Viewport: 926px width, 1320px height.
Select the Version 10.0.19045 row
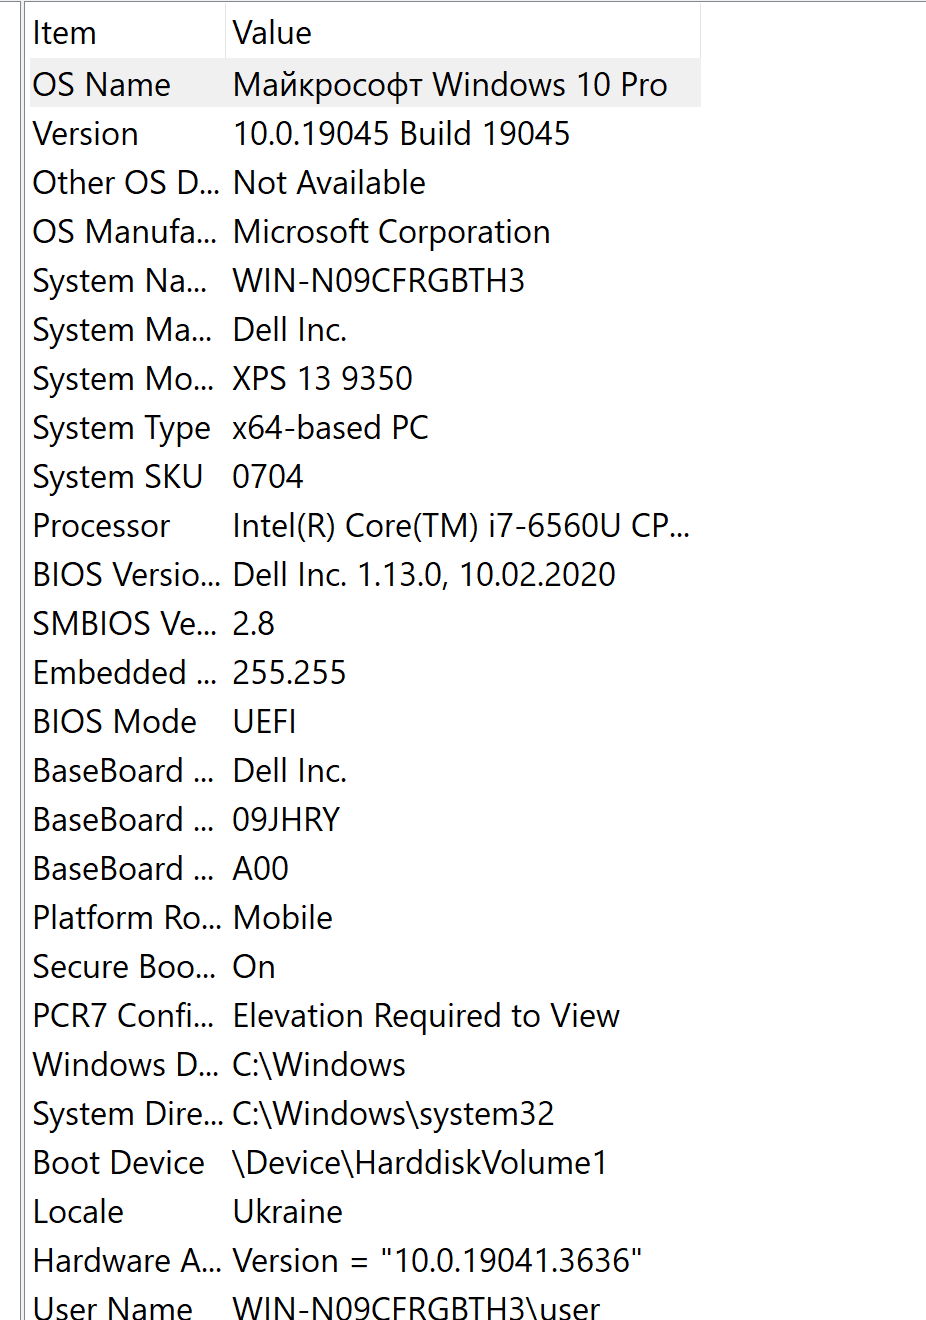365,133
